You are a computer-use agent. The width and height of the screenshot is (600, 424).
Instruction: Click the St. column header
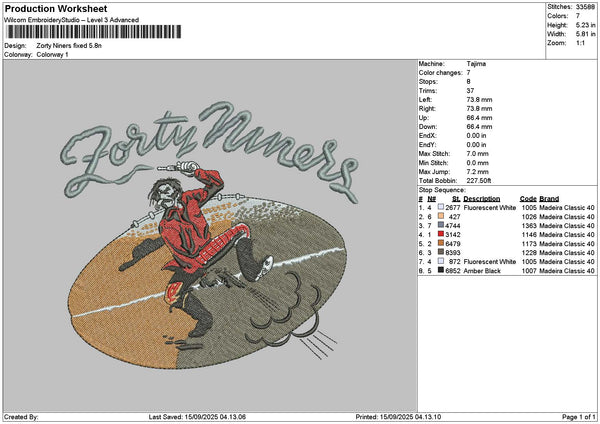(456, 198)
